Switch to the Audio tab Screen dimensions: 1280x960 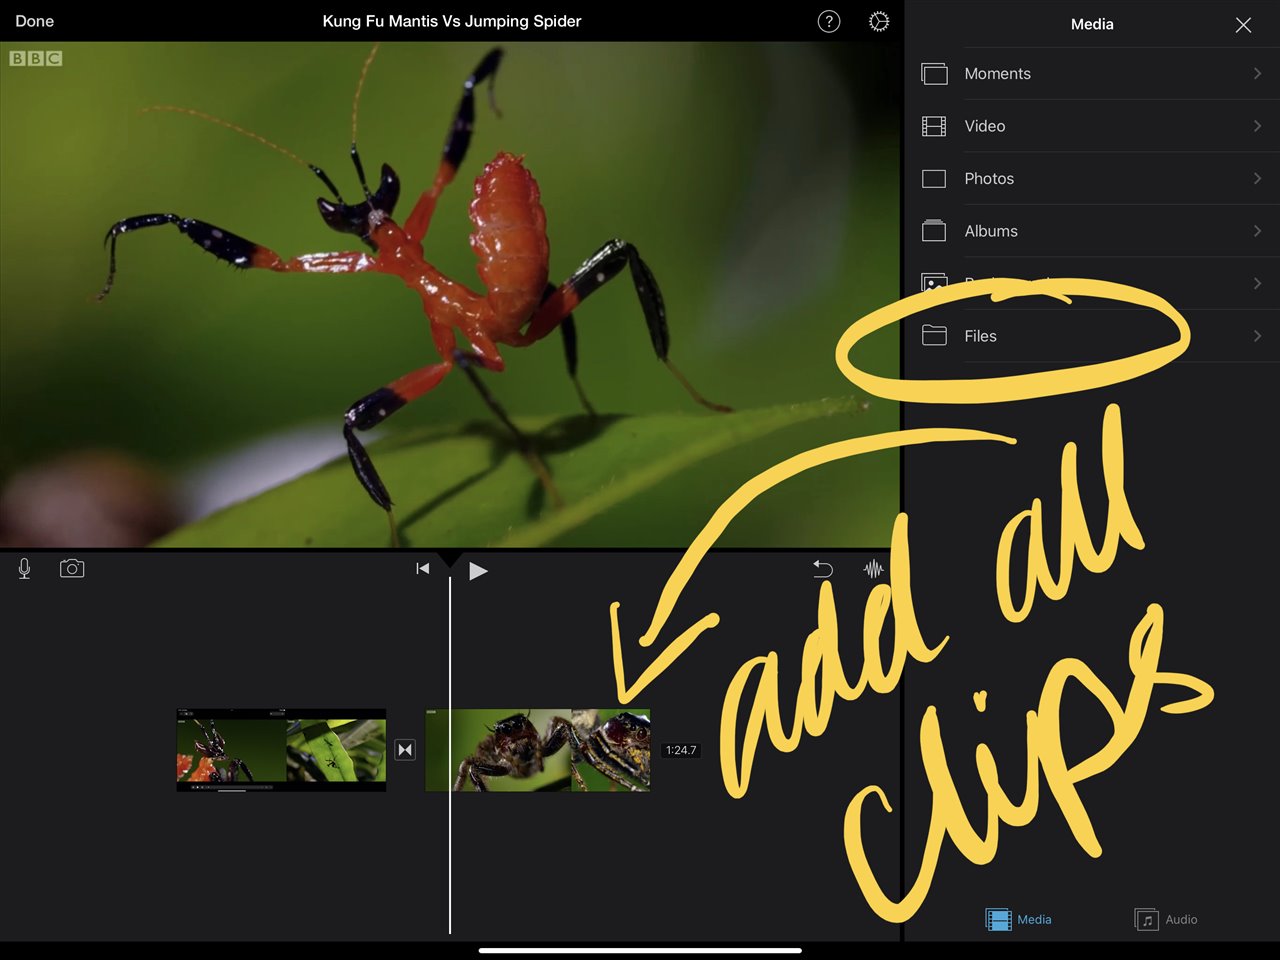[x=1166, y=919]
